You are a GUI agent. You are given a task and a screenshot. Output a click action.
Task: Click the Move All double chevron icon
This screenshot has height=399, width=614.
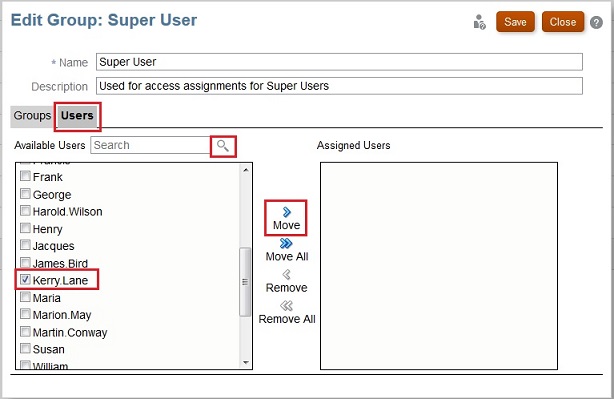(286, 244)
